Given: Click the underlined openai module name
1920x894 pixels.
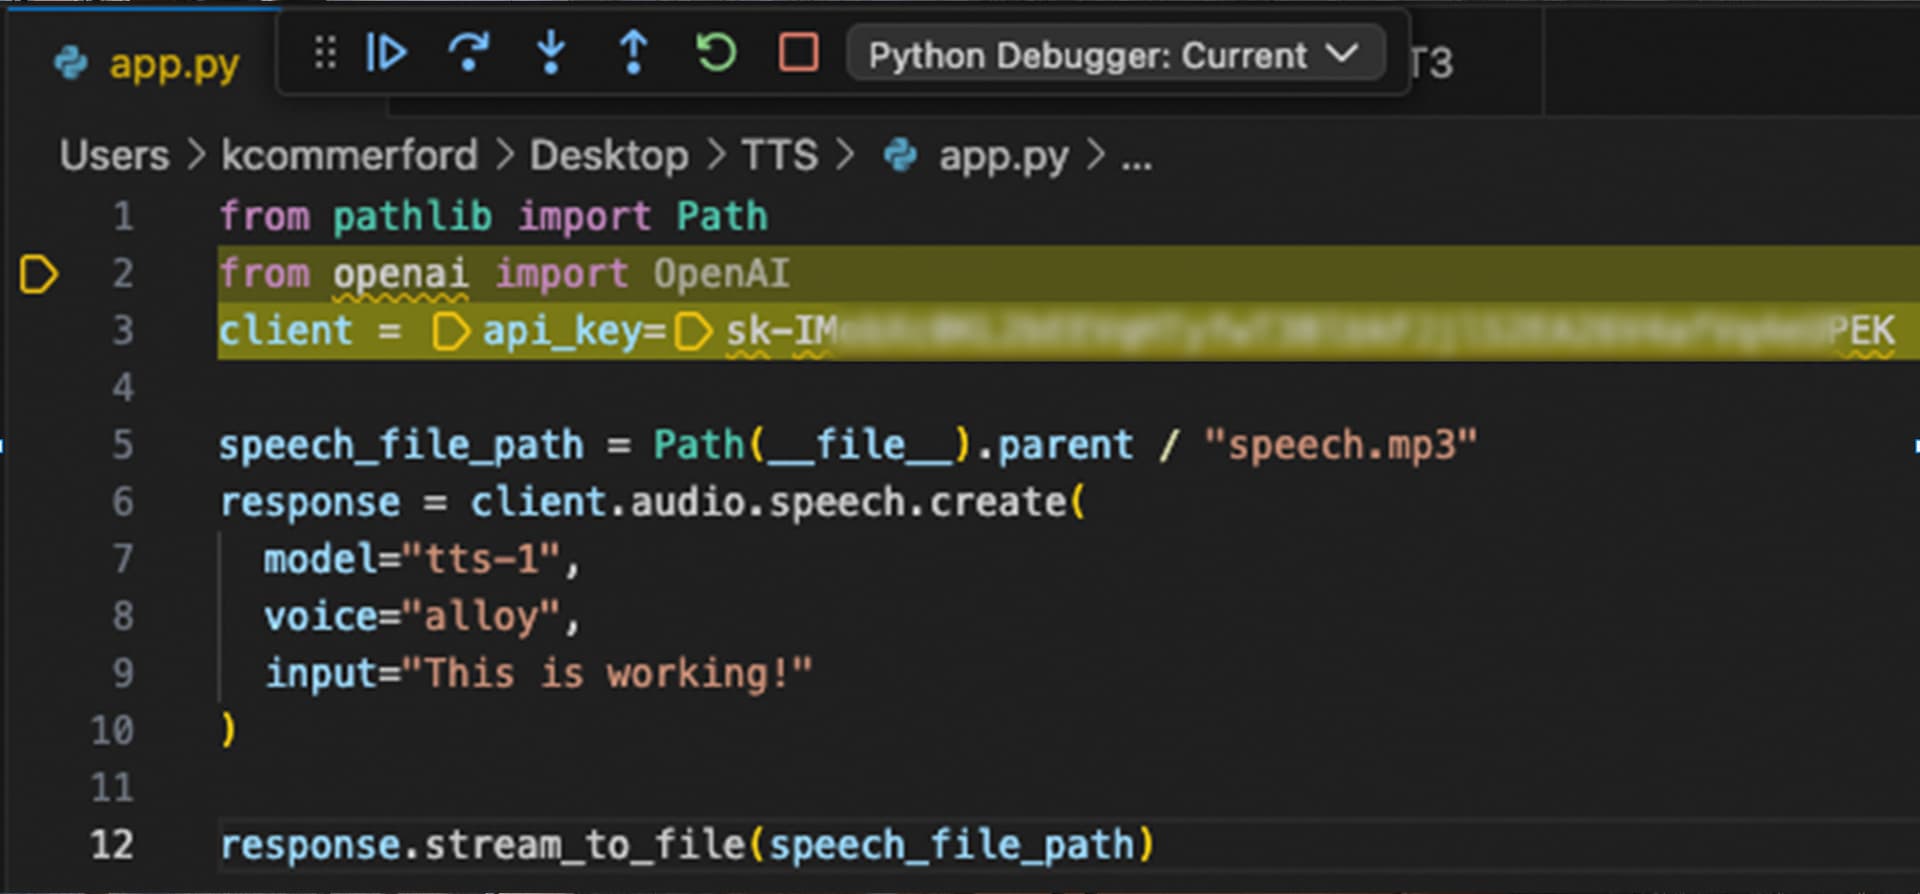Looking at the screenshot, I should click(x=401, y=274).
